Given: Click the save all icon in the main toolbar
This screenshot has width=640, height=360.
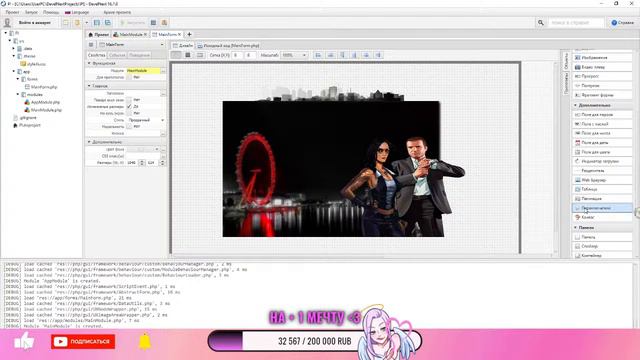Looking at the screenshot, I should [108, 23].
